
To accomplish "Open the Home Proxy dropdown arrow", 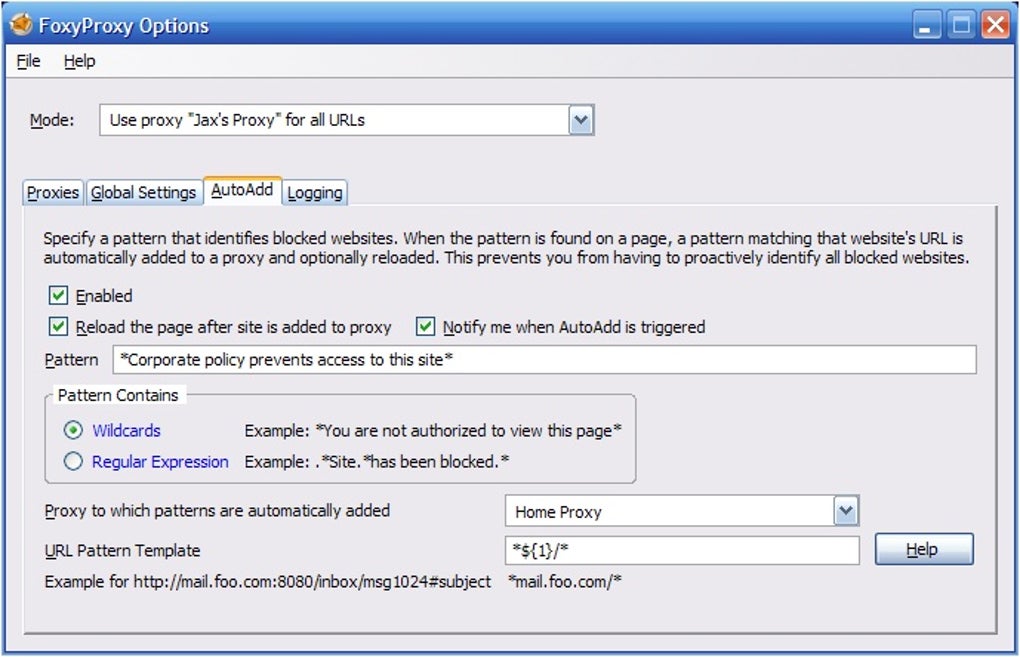I will point(846,511).
